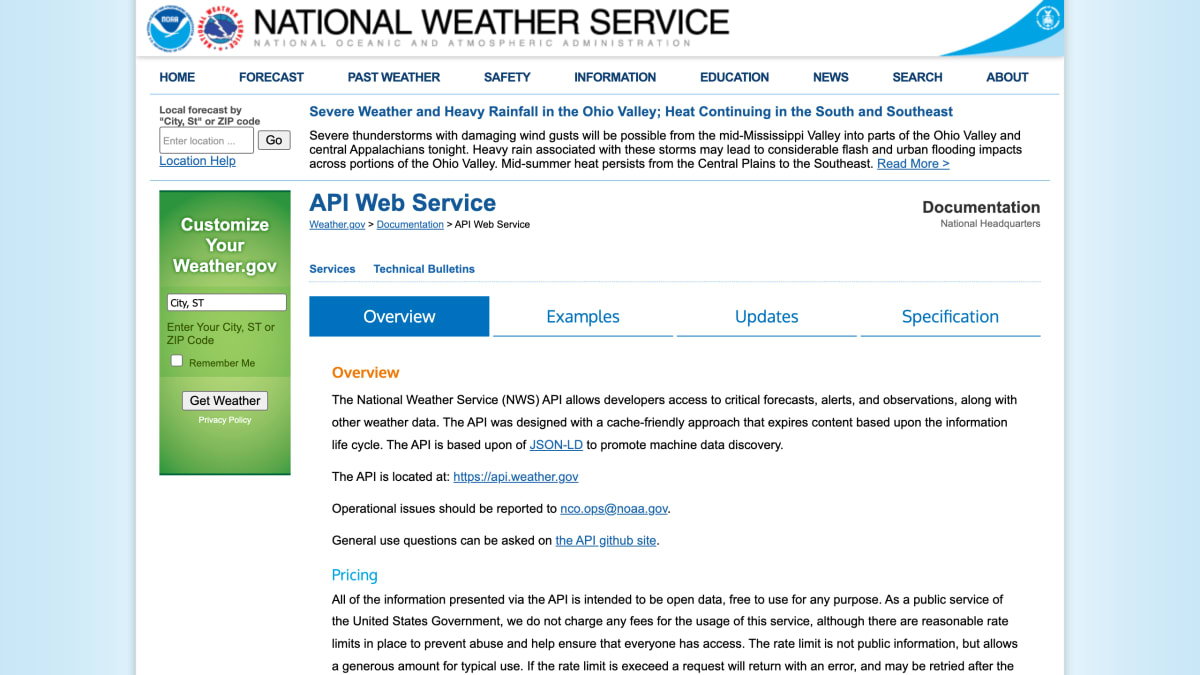Click the orange Overview section heading
Screen dimensions: 1200x675
(365, 373)
